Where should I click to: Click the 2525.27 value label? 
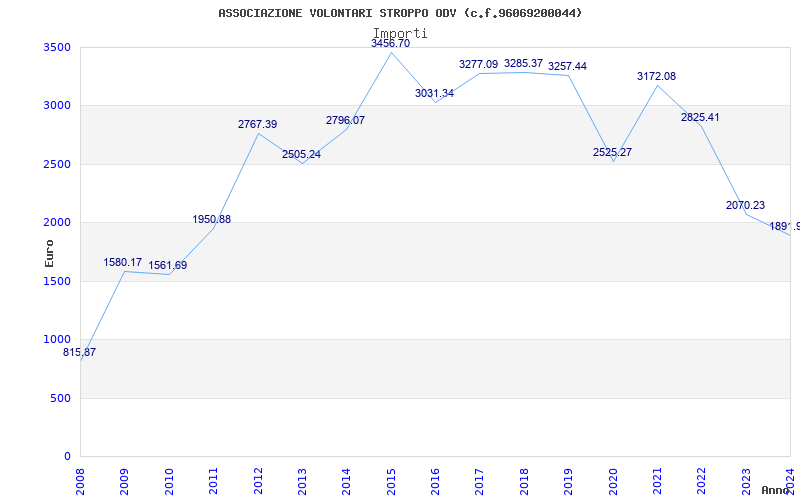(612, 152)
